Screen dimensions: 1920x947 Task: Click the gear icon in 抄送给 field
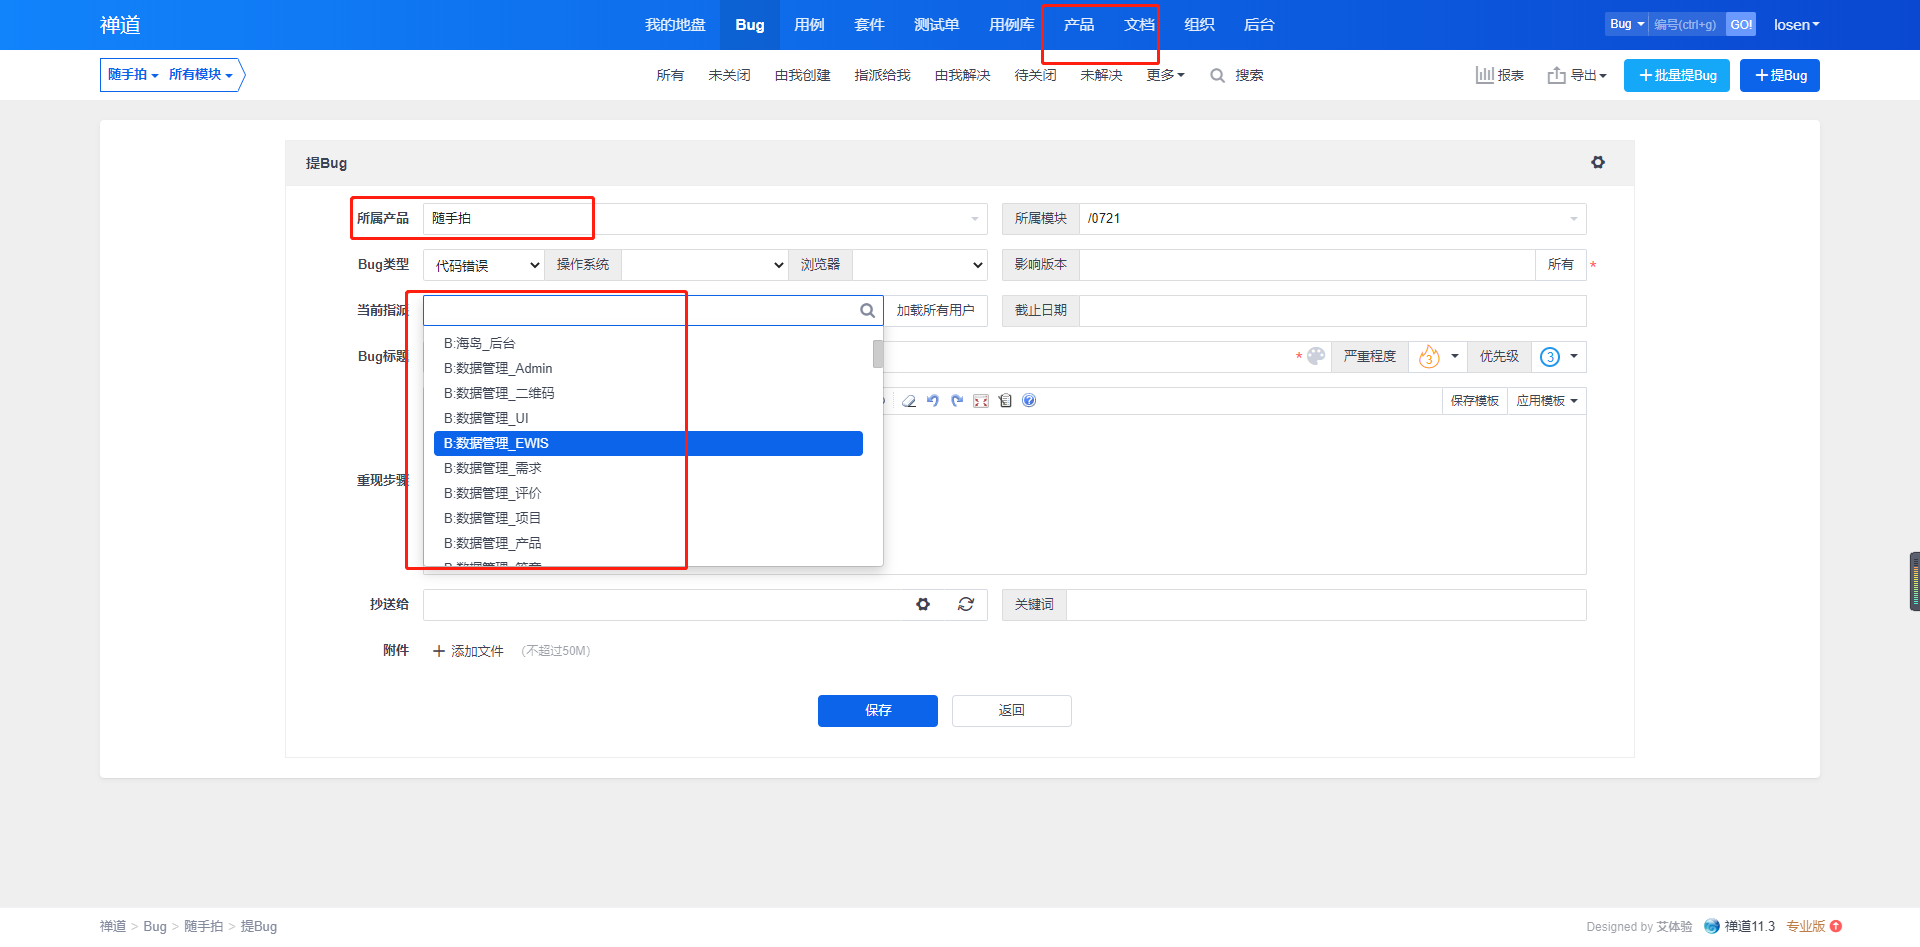point(923,604)
